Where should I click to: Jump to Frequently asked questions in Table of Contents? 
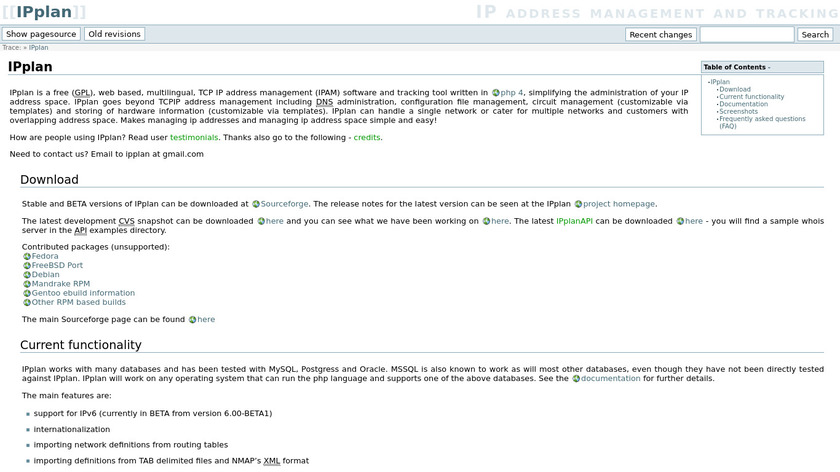(x=762, y=122)
